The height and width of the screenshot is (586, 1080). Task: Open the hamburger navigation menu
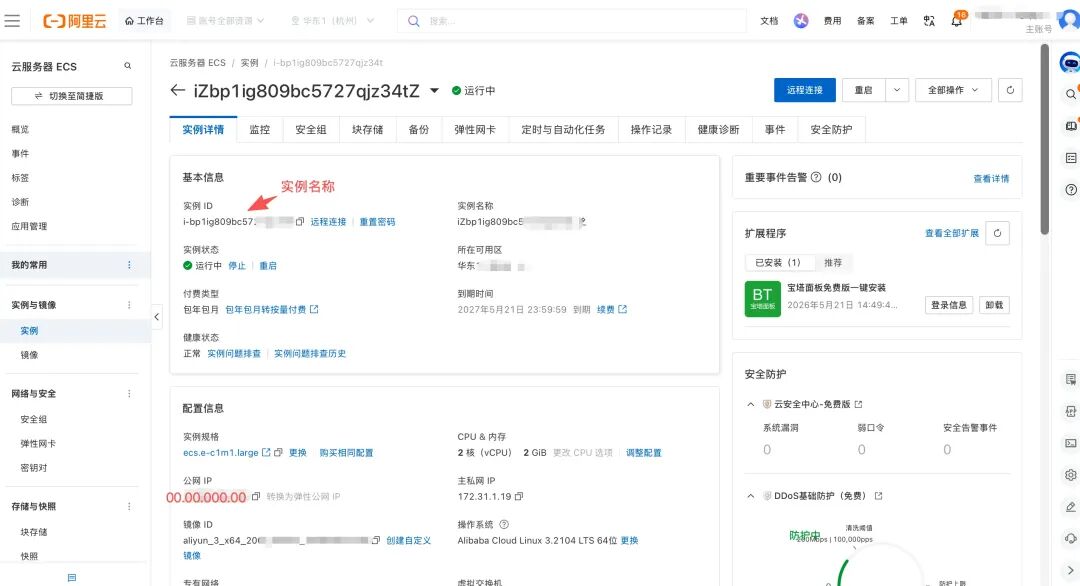tap(12, 21)
